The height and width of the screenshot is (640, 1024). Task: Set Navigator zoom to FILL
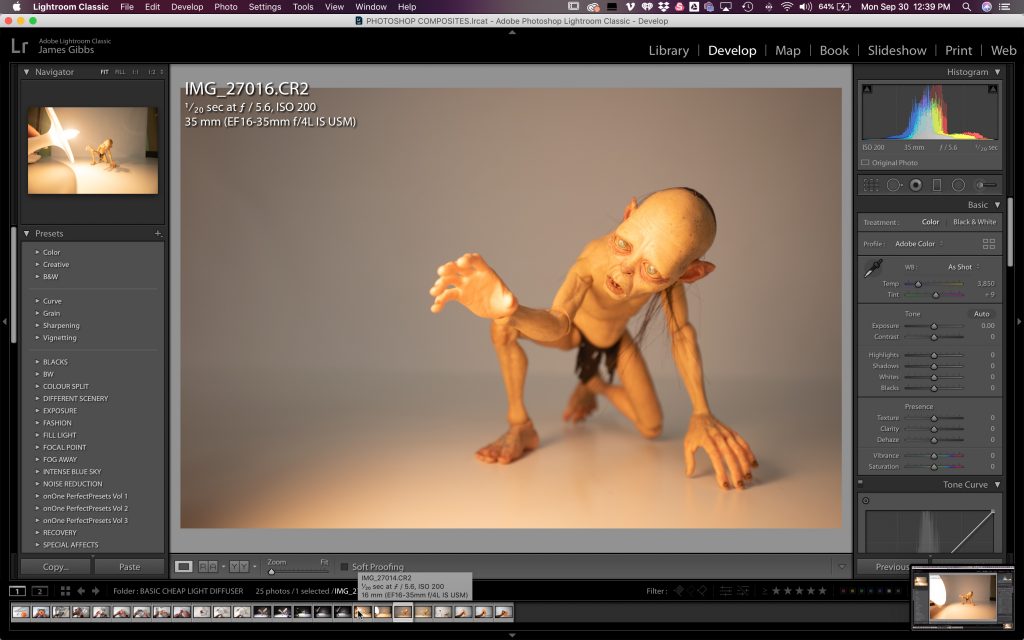coord(120,72)
